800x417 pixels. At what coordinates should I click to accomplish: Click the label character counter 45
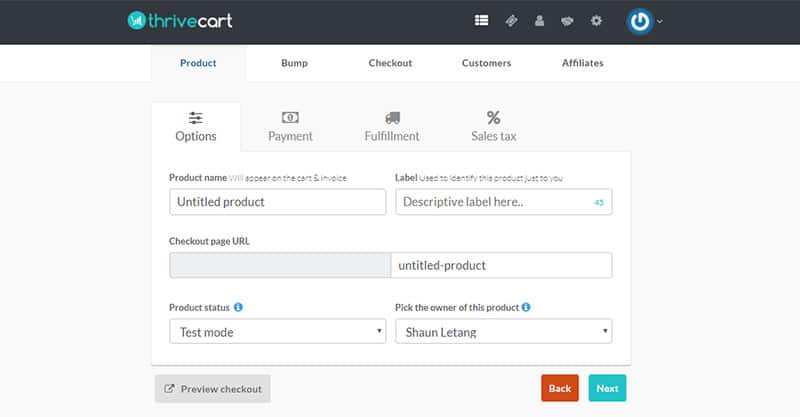click(599, 203)
